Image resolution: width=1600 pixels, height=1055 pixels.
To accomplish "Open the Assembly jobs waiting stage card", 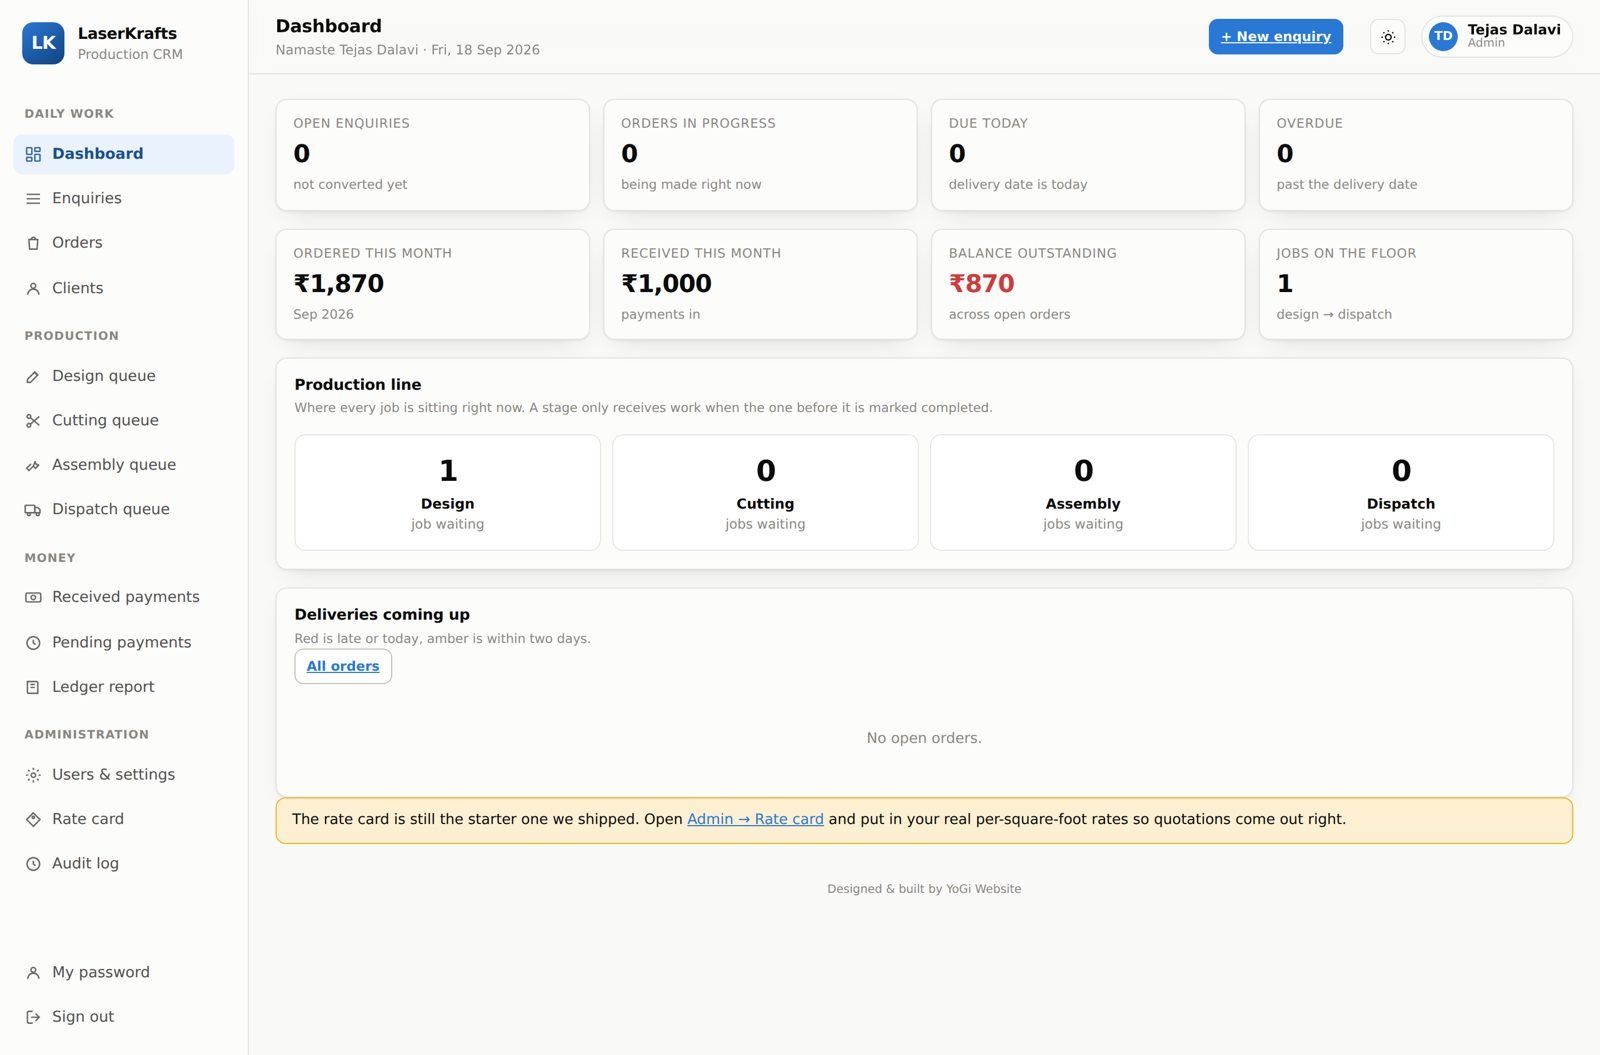I will tap(1083, 492).
